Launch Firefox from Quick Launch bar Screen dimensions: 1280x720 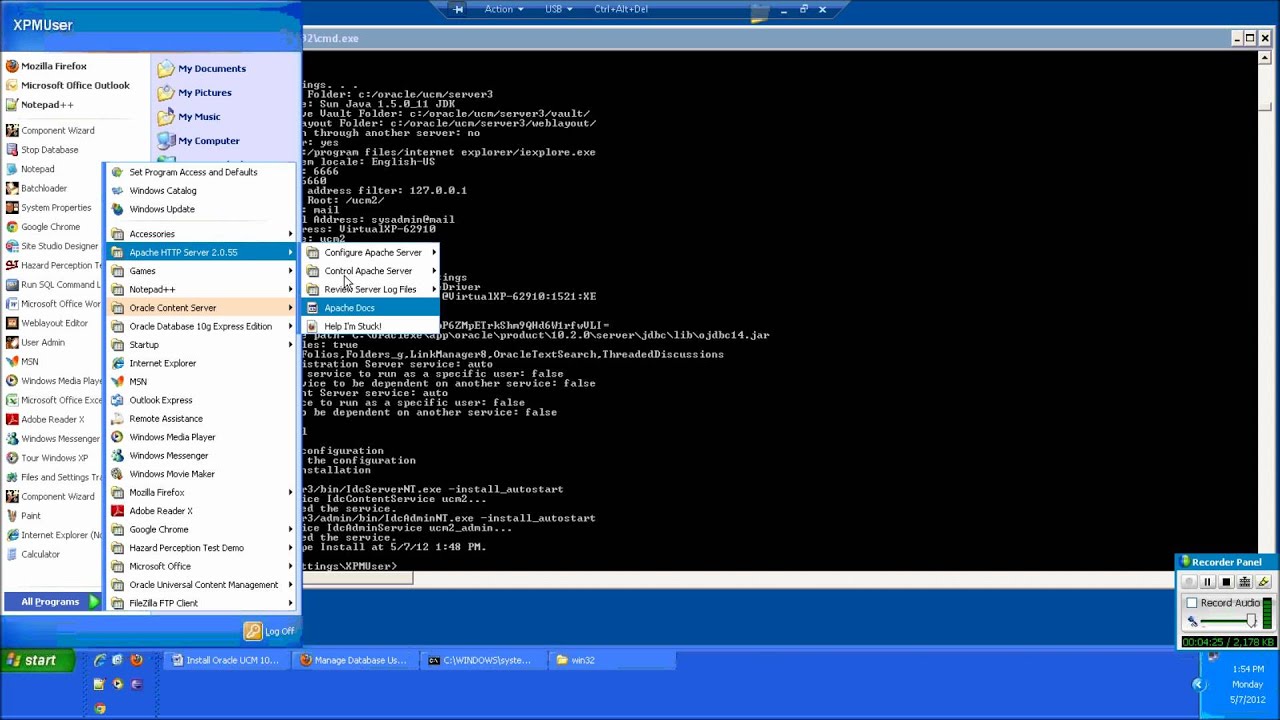click(x=136, y=660)
